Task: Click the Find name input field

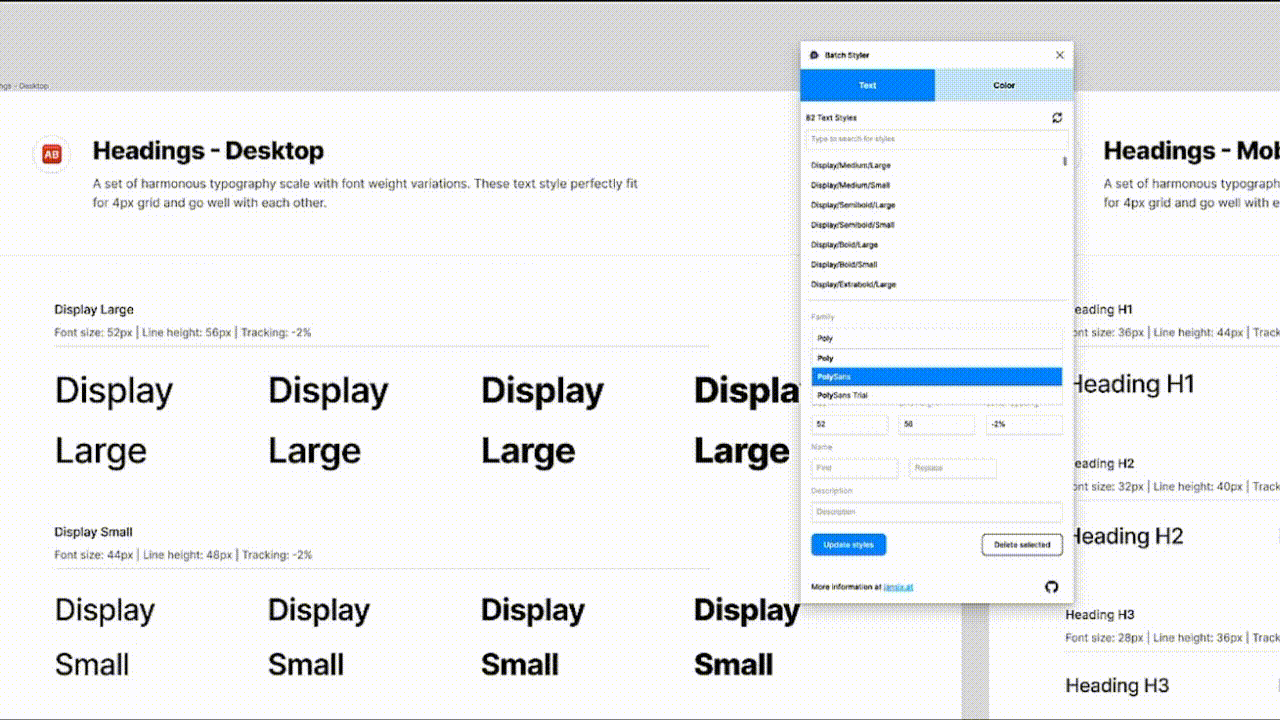Action: click(x=854, y=467)
